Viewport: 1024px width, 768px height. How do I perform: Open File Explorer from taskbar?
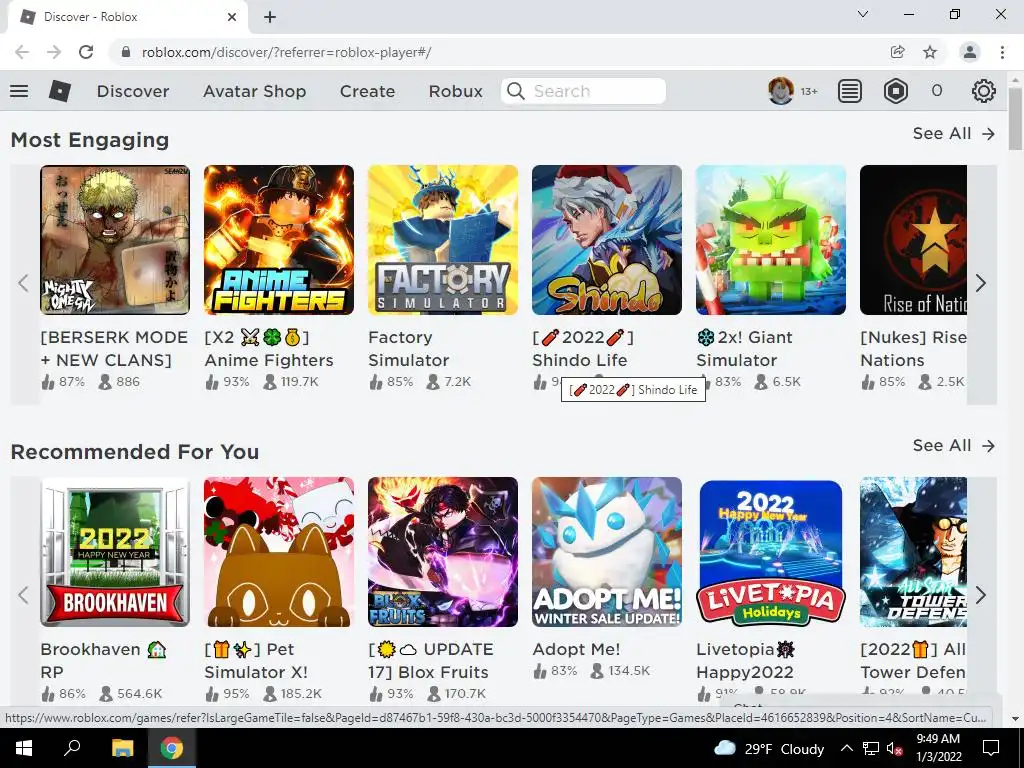click(122, 748)
